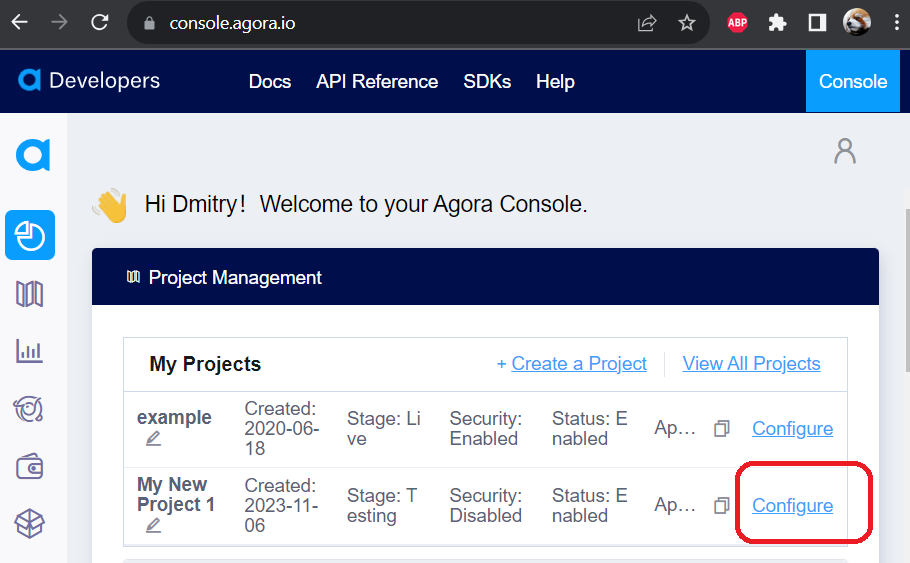Open the API Reference menu item
The image size is (910, 563).
tap(377, 81)
